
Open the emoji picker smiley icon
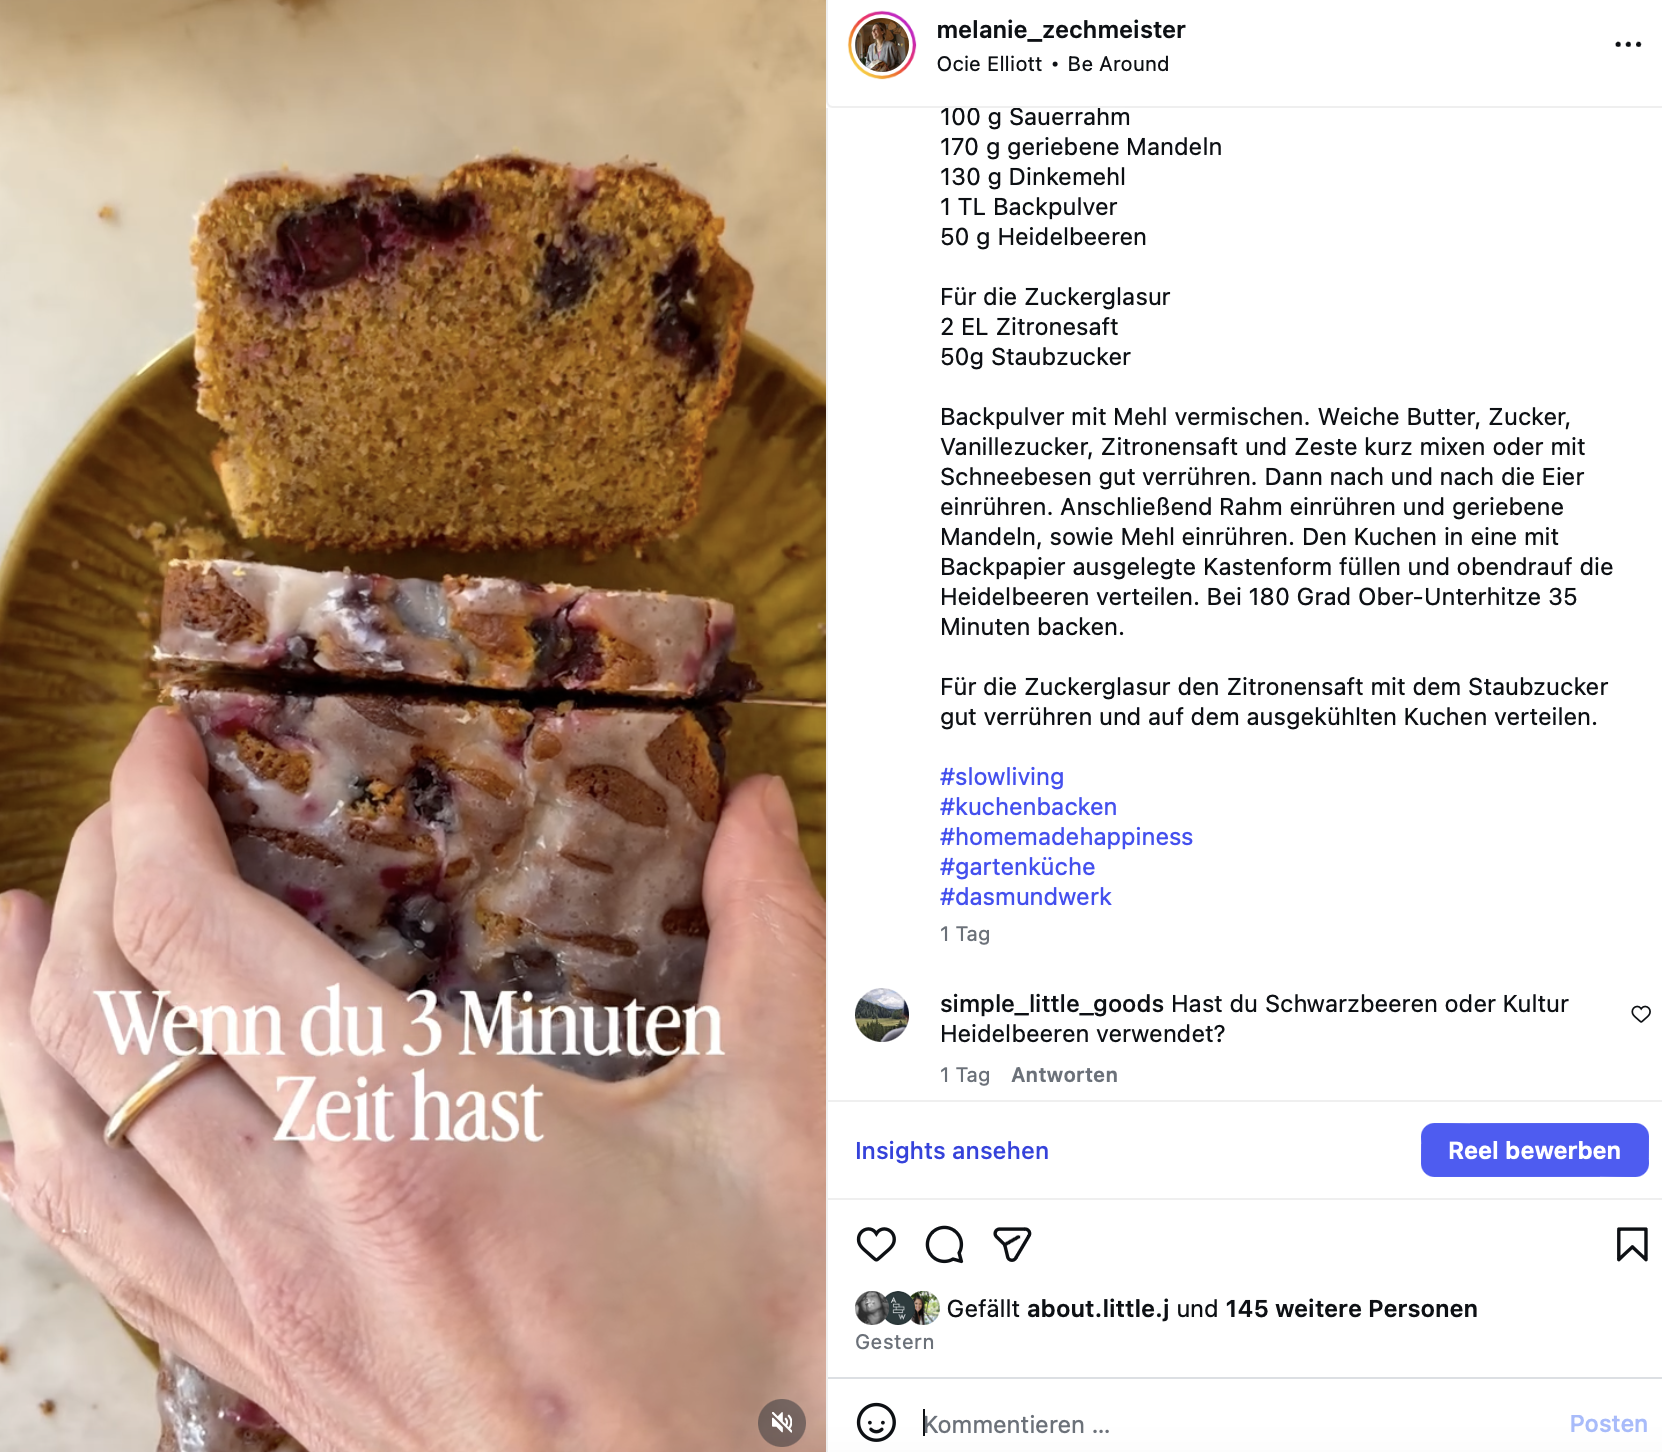point(876,1423)
